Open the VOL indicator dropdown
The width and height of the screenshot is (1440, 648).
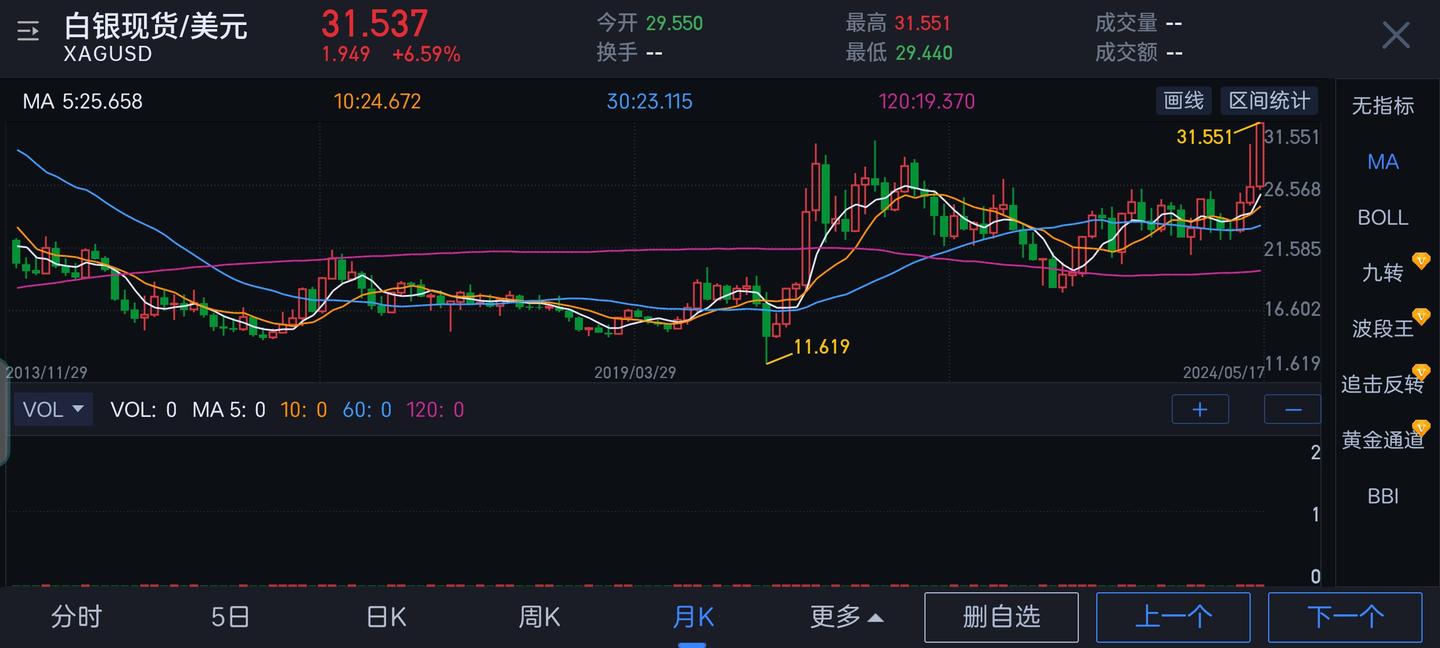point(52,409)
